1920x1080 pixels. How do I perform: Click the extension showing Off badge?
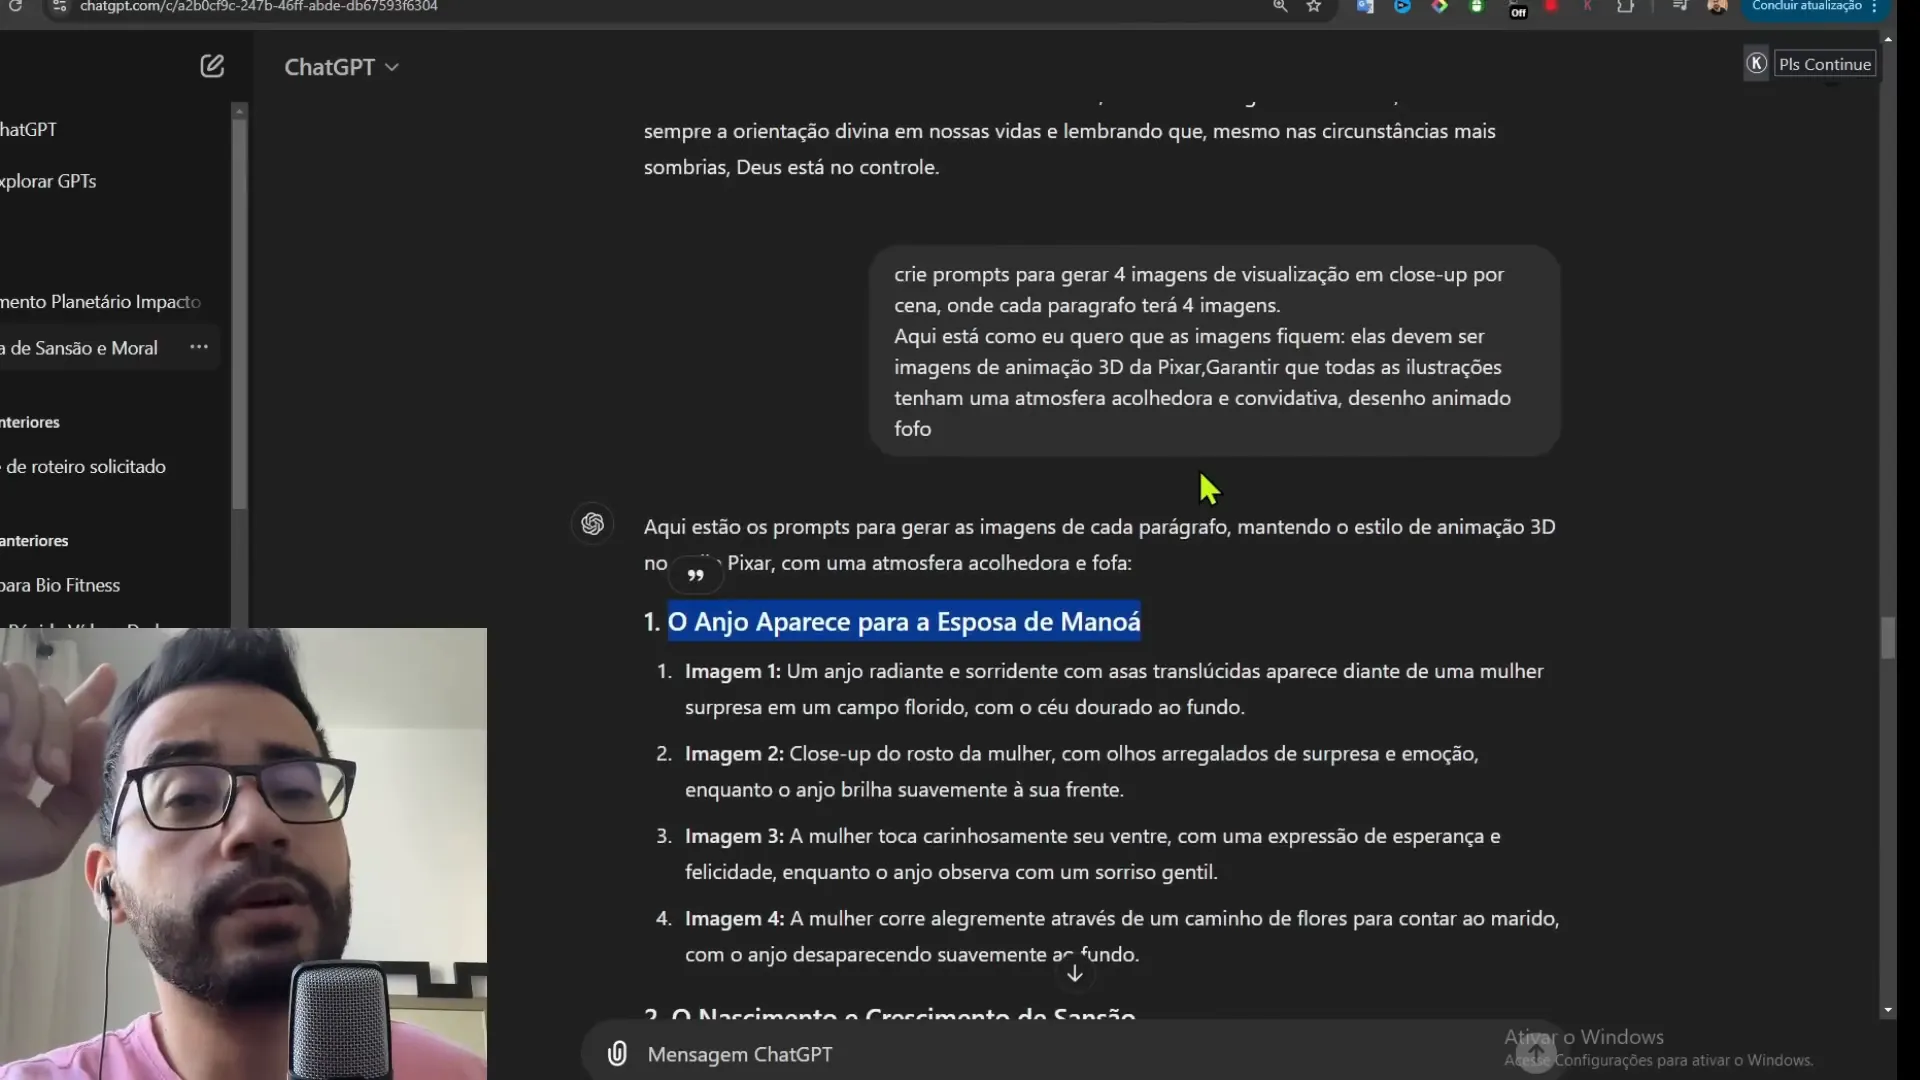point(1517,9)
